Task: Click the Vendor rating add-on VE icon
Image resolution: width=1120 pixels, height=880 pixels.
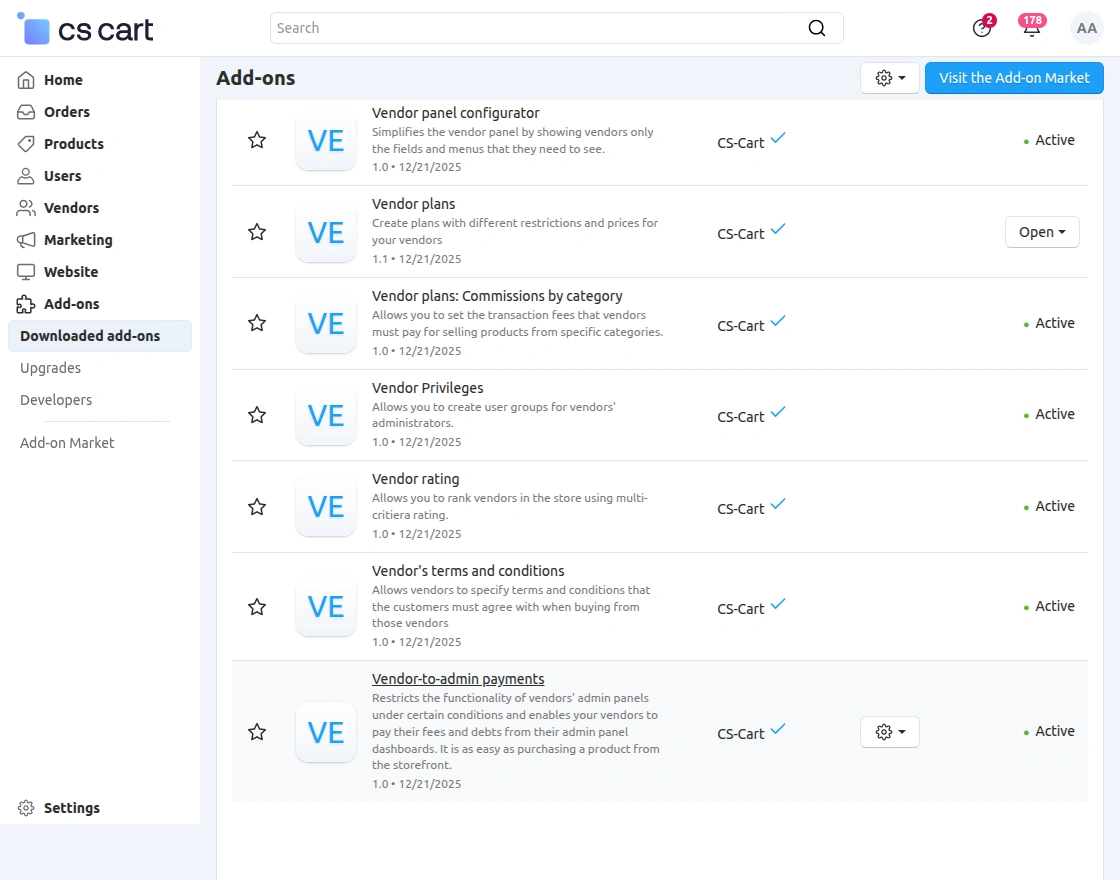Action: (326, 506)
